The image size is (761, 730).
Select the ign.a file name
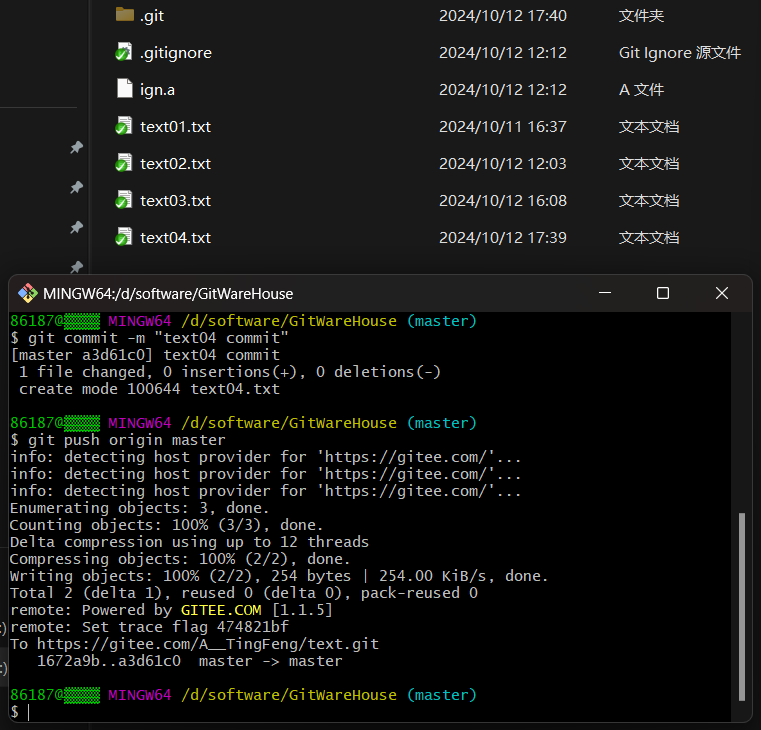click(157, 90)
